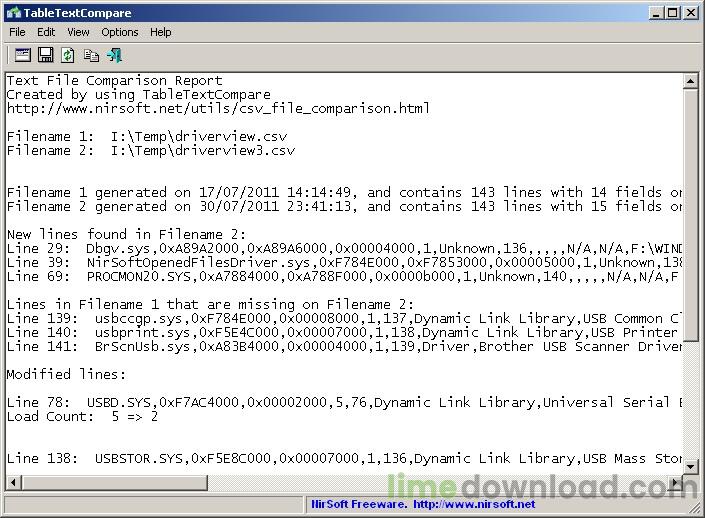Maximize the TableTextCompare window
This screenshot has height=518, width=705.
click(x=672, y=13)
